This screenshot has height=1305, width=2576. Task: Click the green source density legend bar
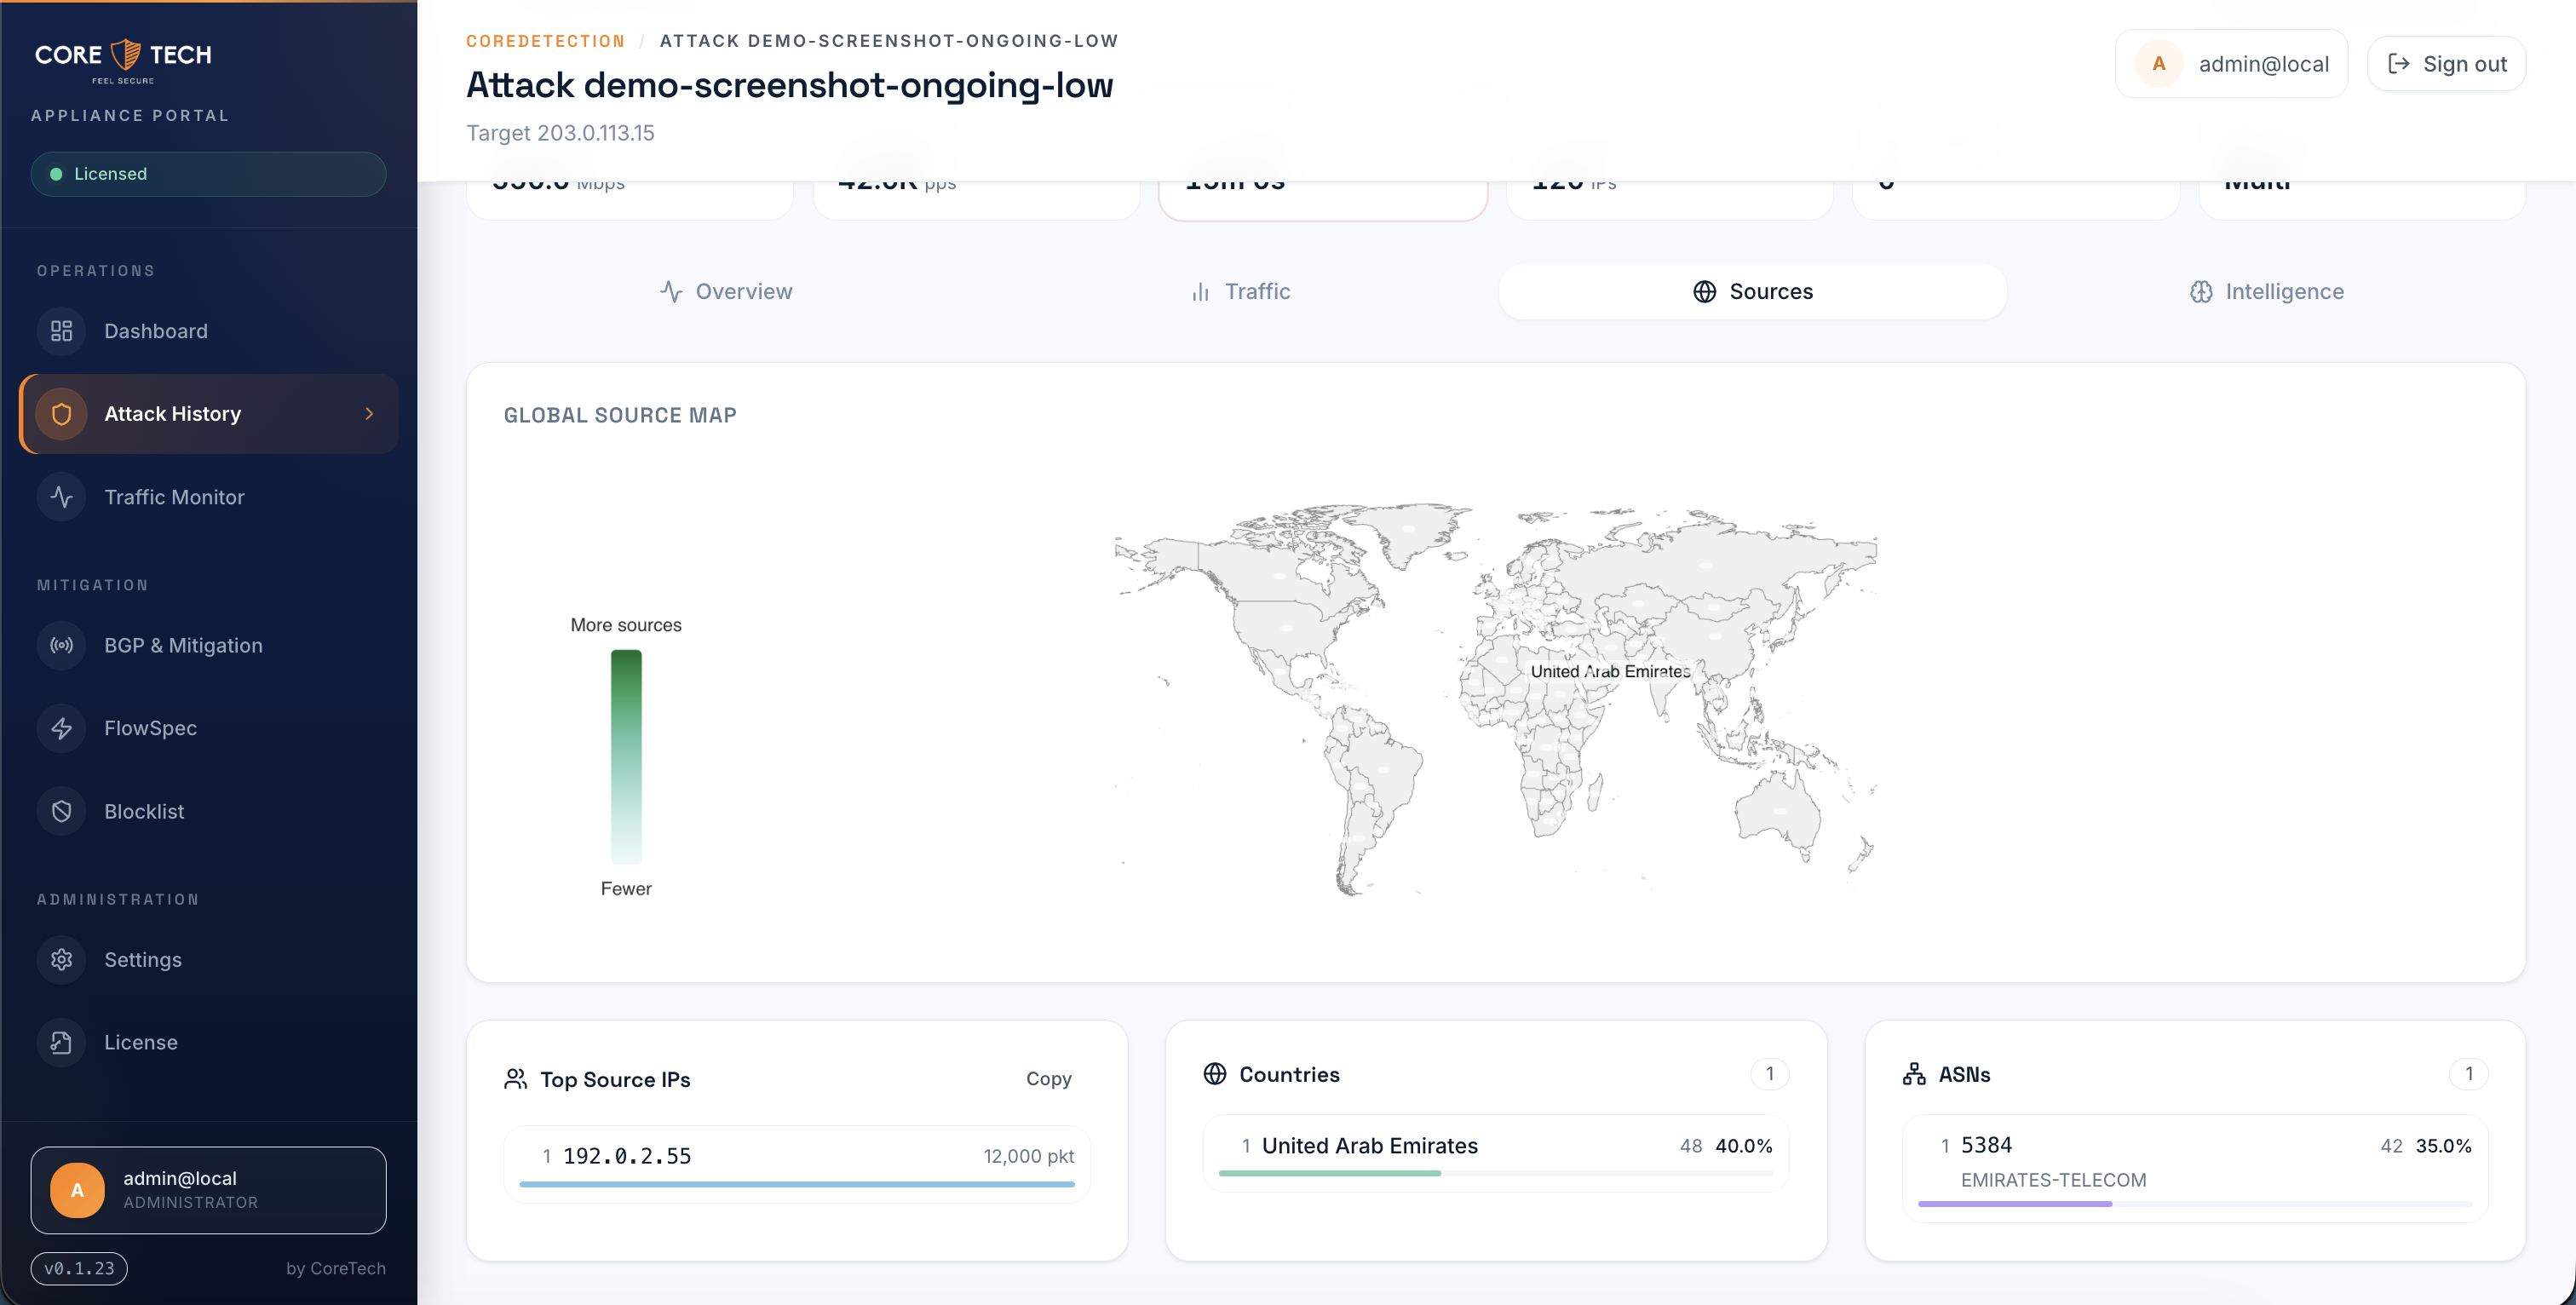626,756
